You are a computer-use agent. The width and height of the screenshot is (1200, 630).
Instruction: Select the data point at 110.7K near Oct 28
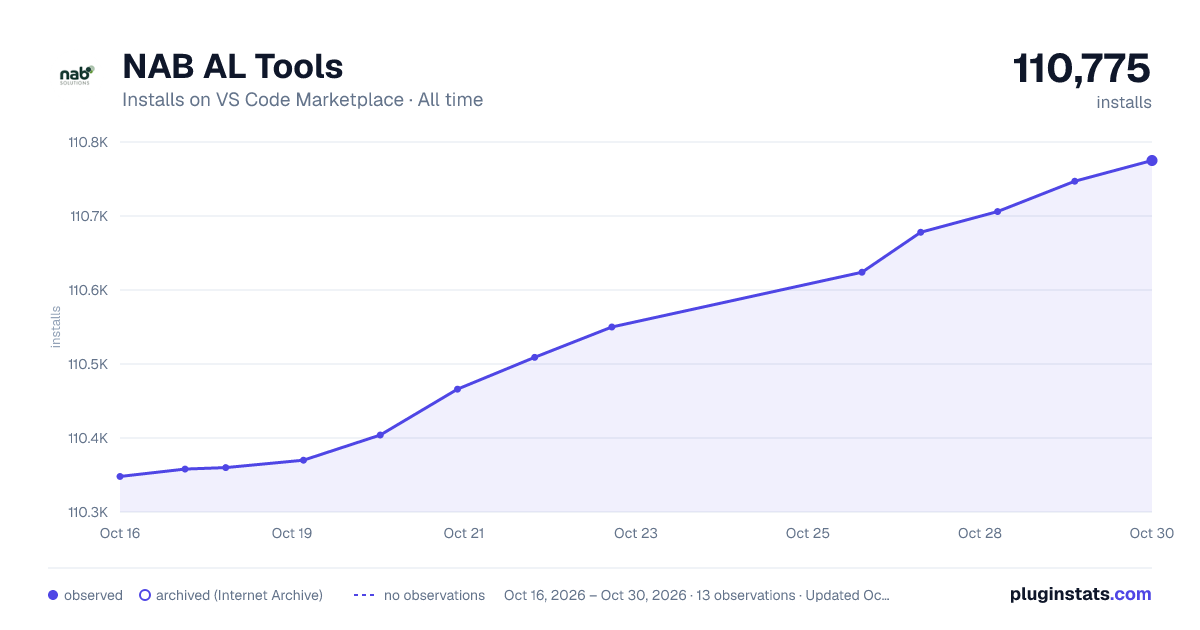point(997,211)
